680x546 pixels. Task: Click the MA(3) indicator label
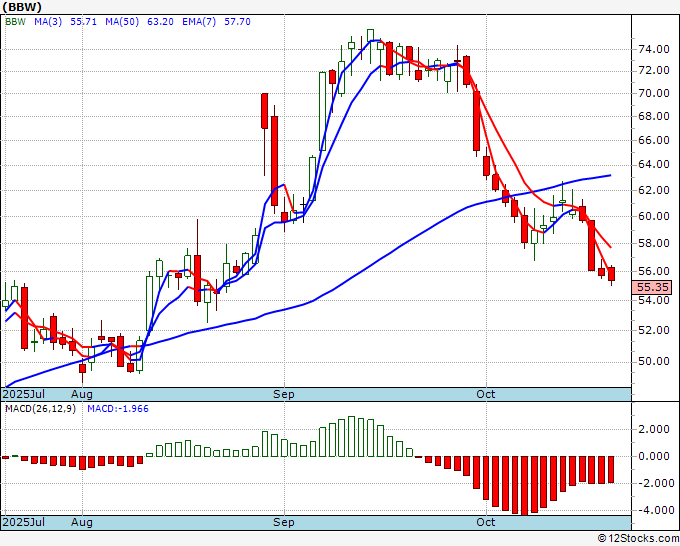pyautogui.click(x=48, y=22)
